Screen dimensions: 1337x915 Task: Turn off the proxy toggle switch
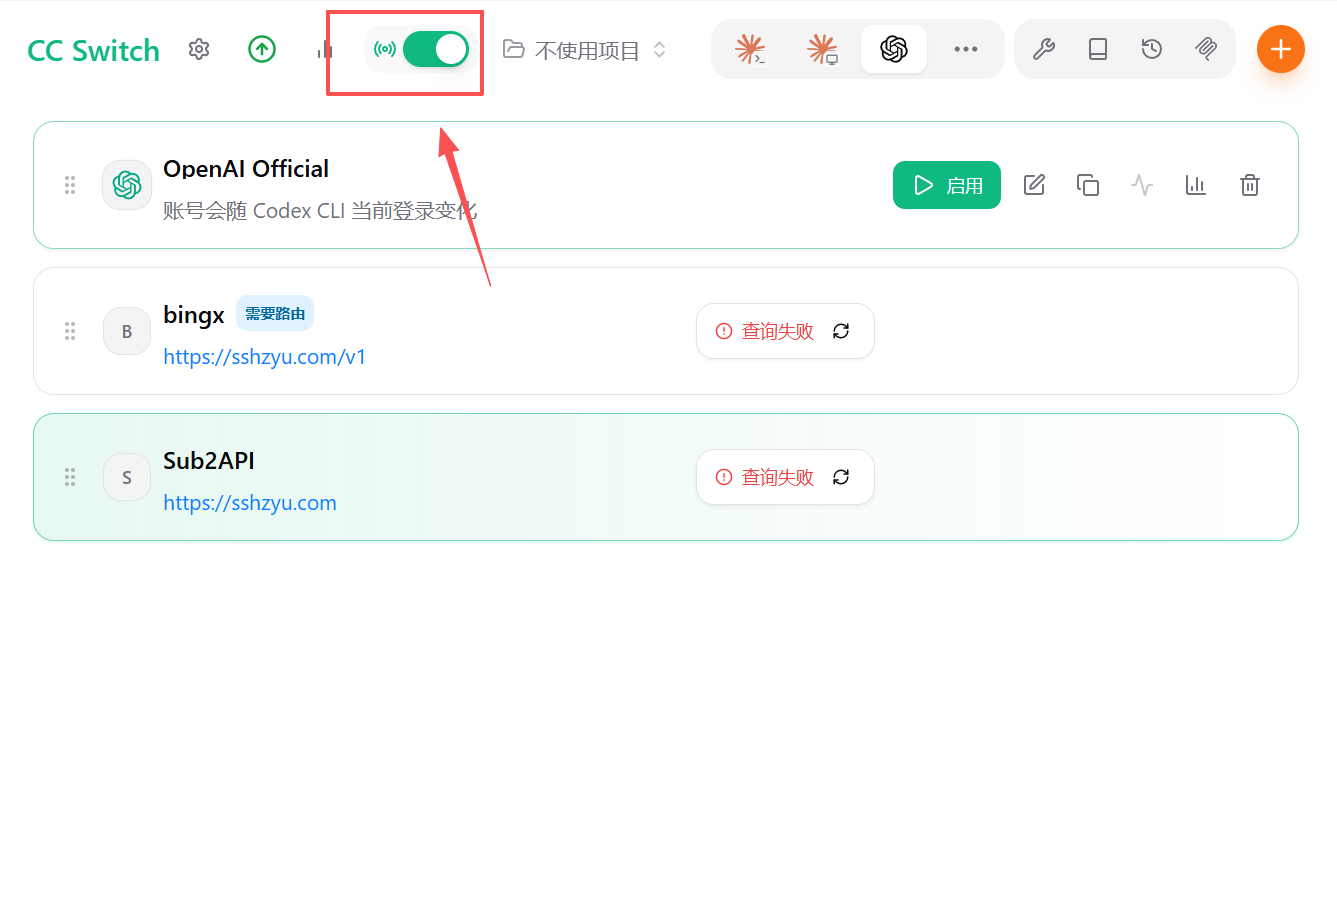[x=436, y=49]
